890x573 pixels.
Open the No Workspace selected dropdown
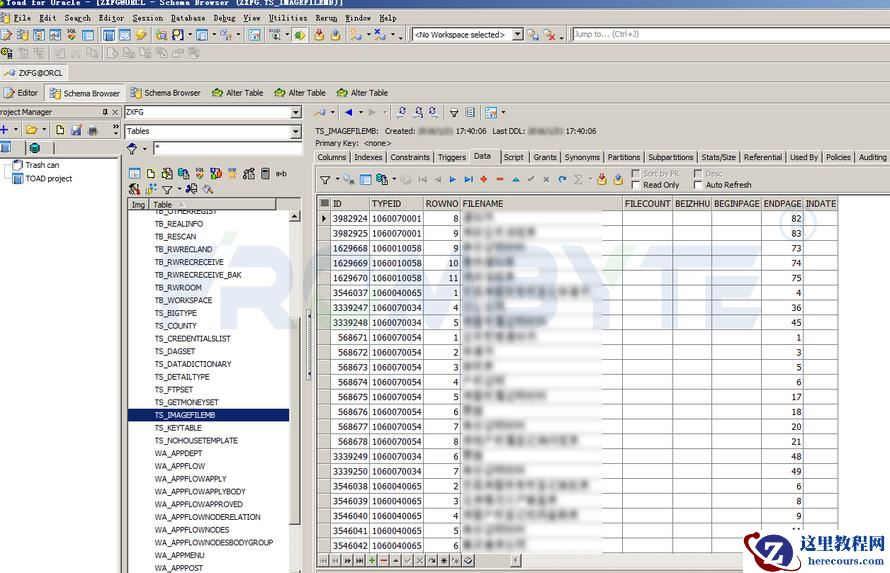517,35
